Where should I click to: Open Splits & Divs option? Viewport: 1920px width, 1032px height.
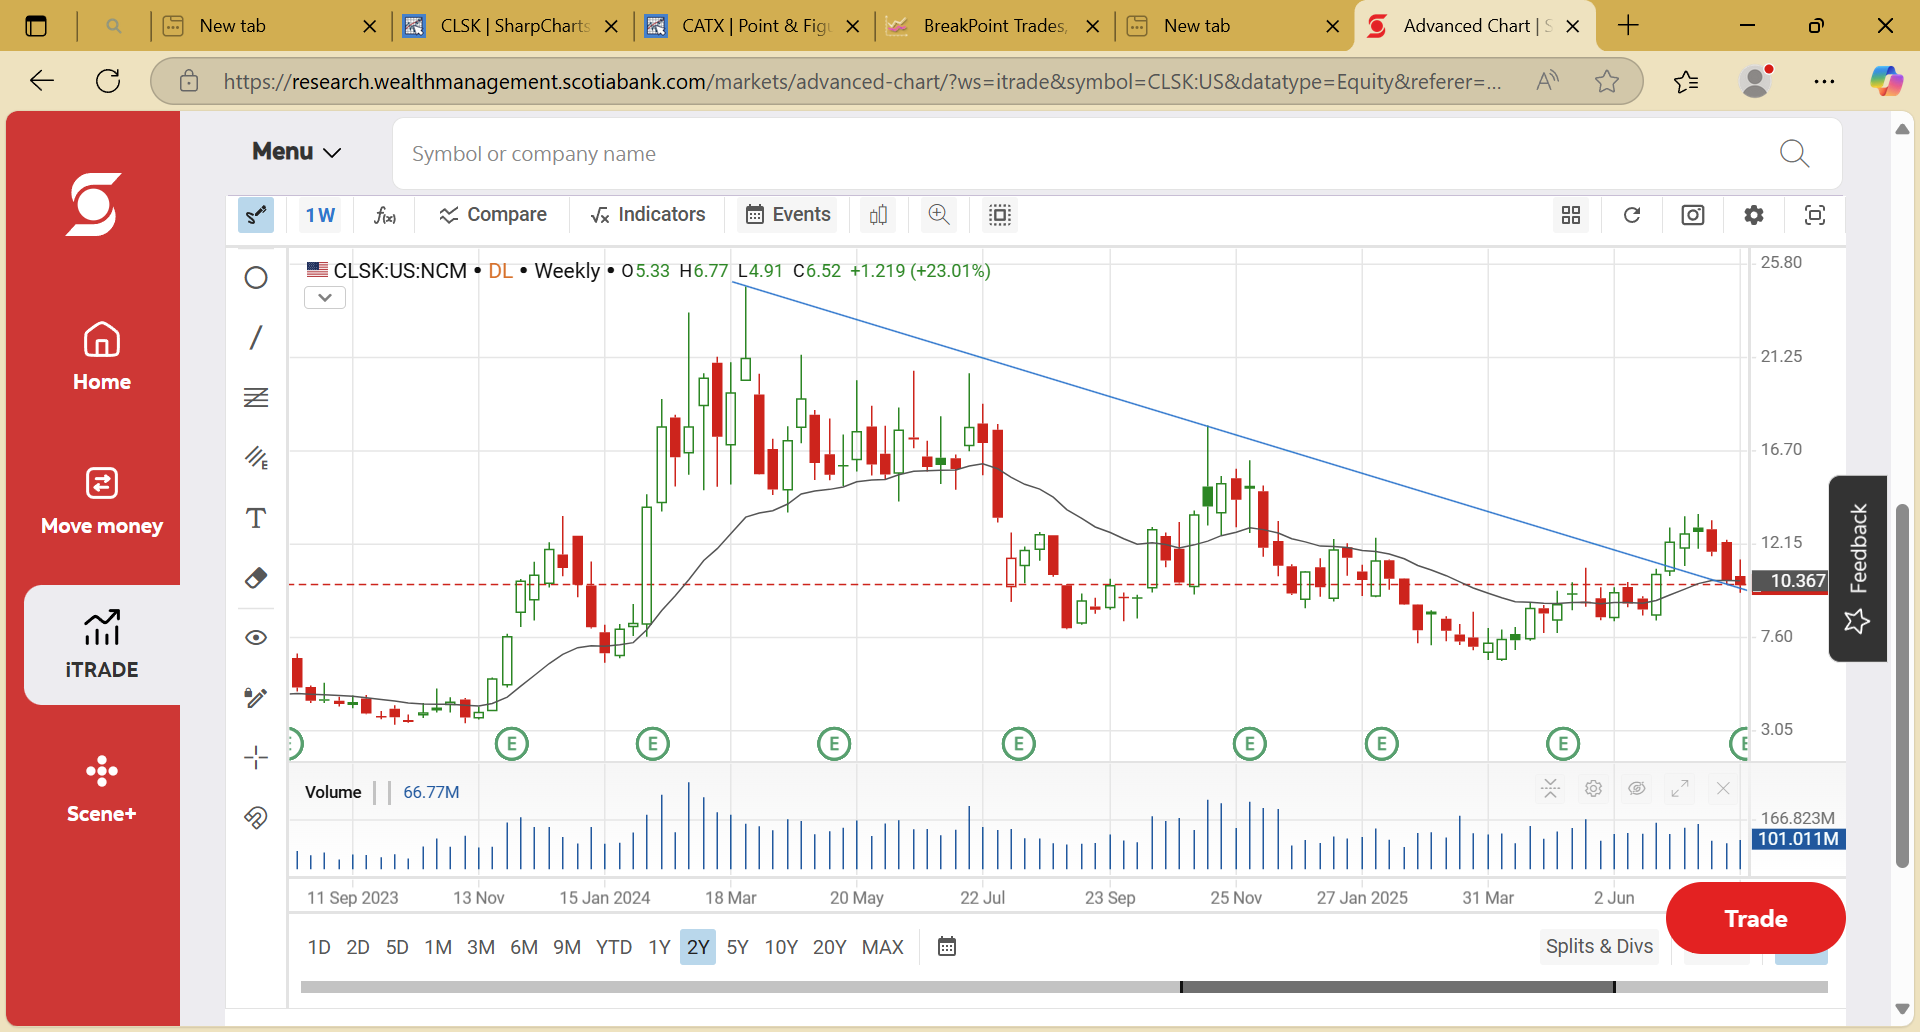point(1599,946)
